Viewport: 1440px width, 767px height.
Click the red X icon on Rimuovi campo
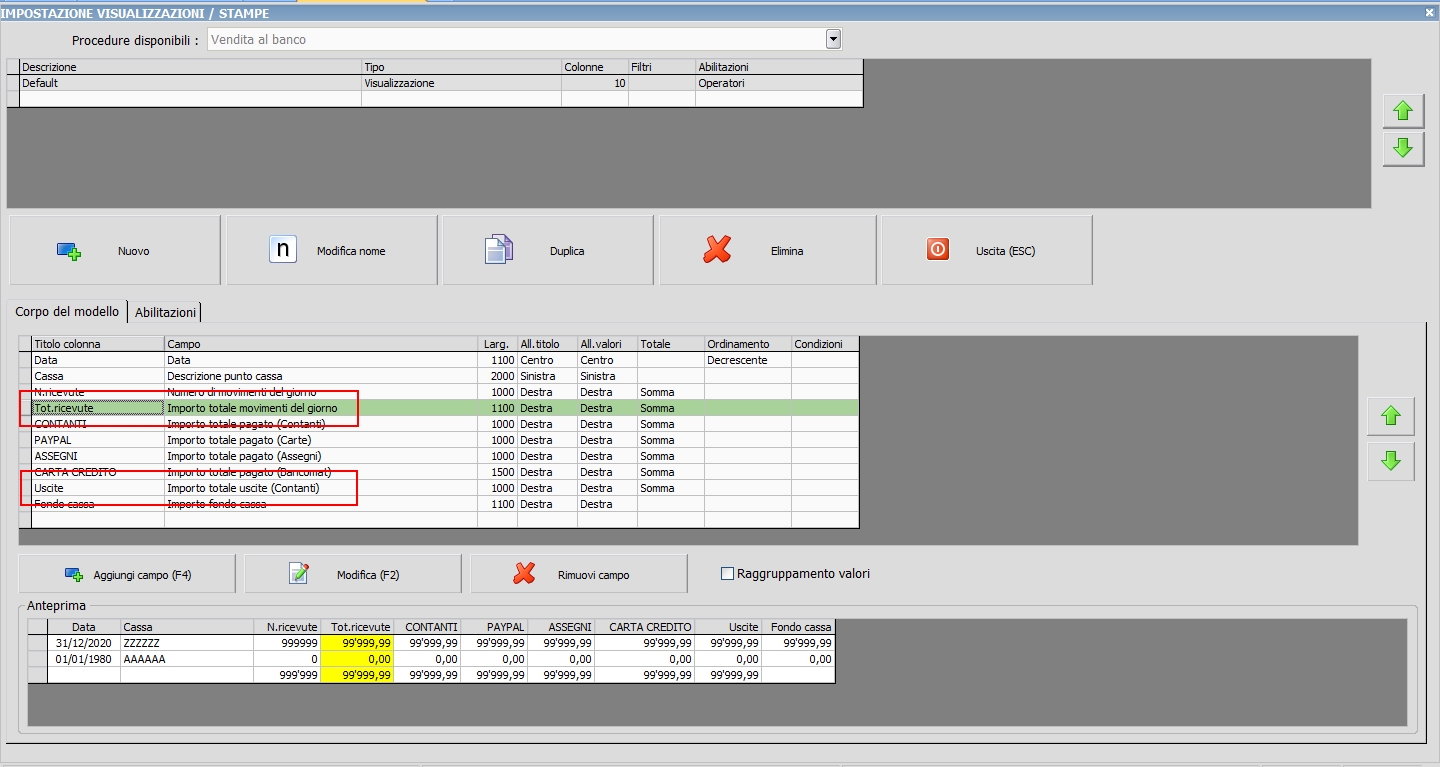click(524, 574)
